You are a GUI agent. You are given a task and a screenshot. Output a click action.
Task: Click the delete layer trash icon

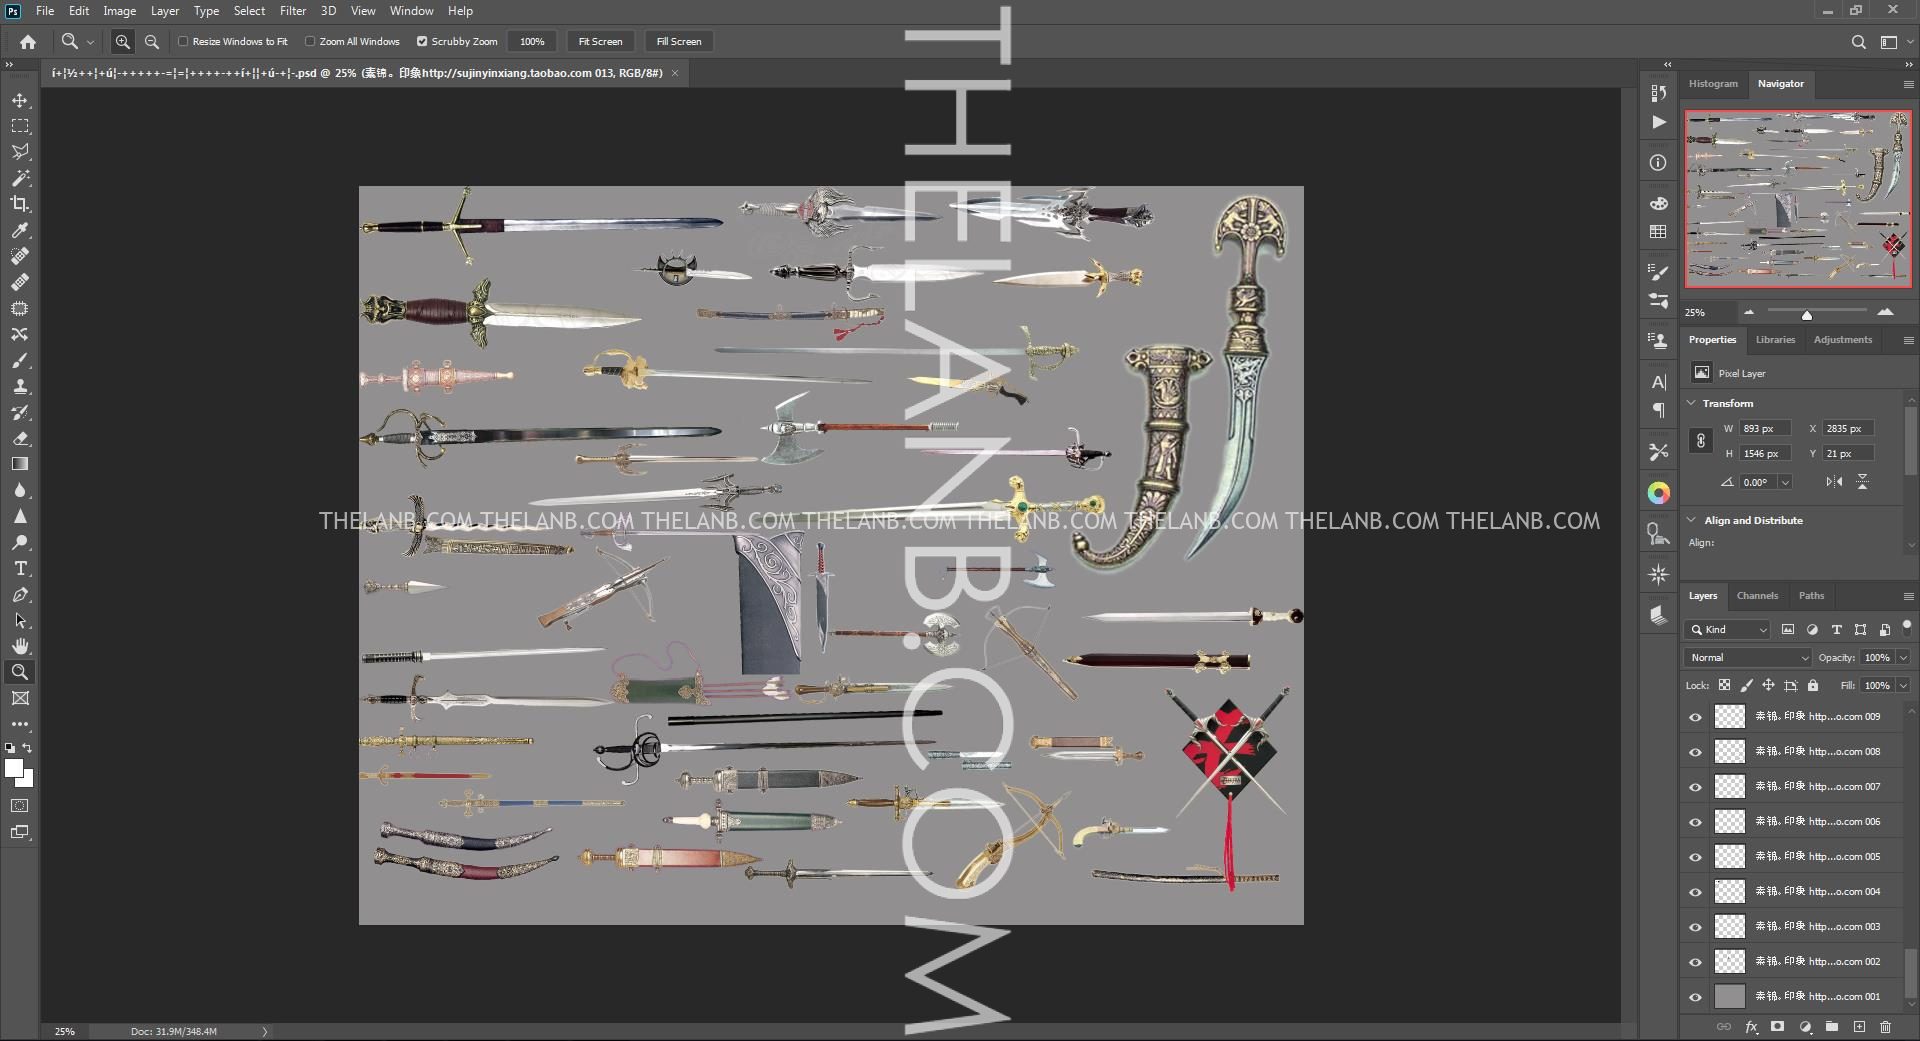coord(1885,1027)
